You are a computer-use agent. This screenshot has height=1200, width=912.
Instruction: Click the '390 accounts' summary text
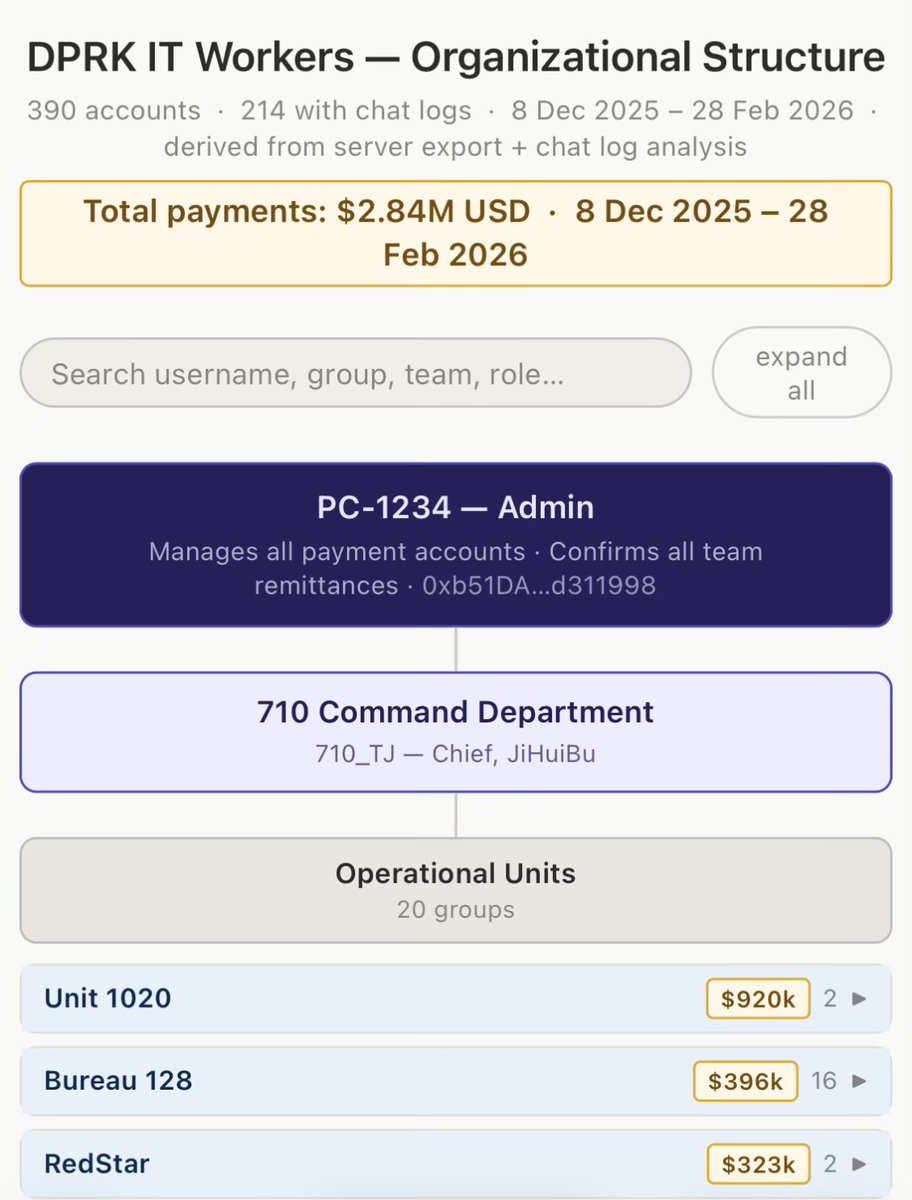tap(113, 110)
